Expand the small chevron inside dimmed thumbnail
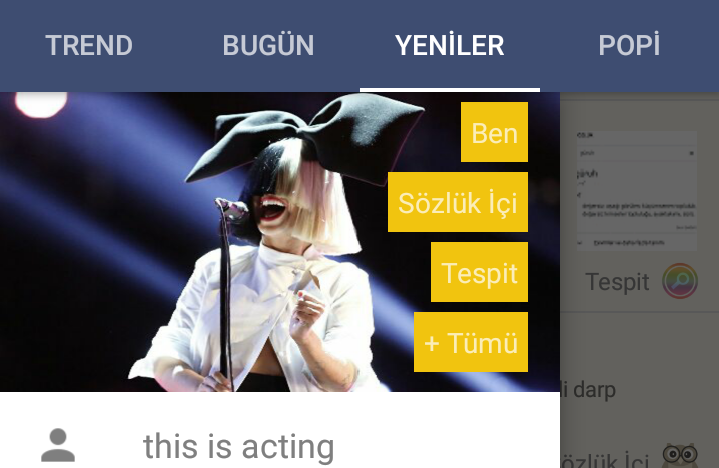This screenshot has height=468, width=719. (580, 242)
